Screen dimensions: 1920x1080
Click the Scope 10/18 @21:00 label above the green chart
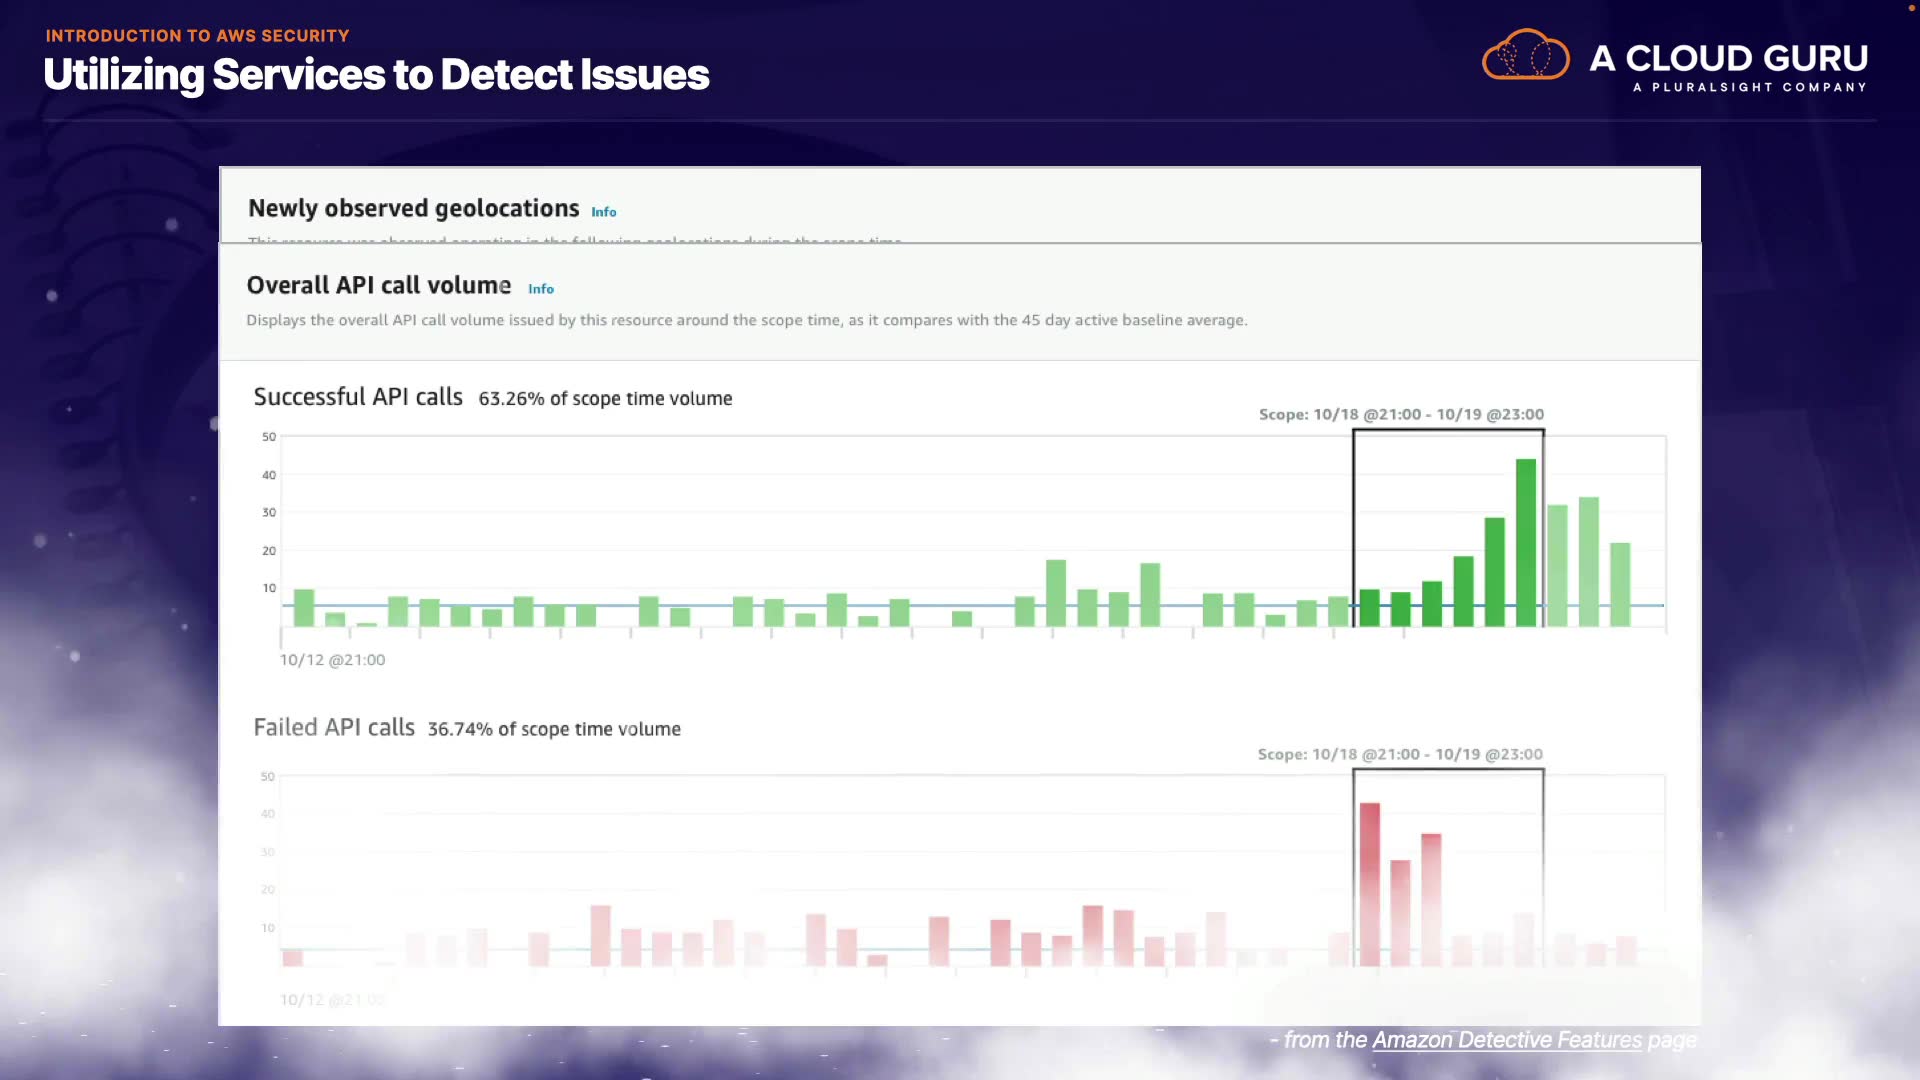[1400, 414]
